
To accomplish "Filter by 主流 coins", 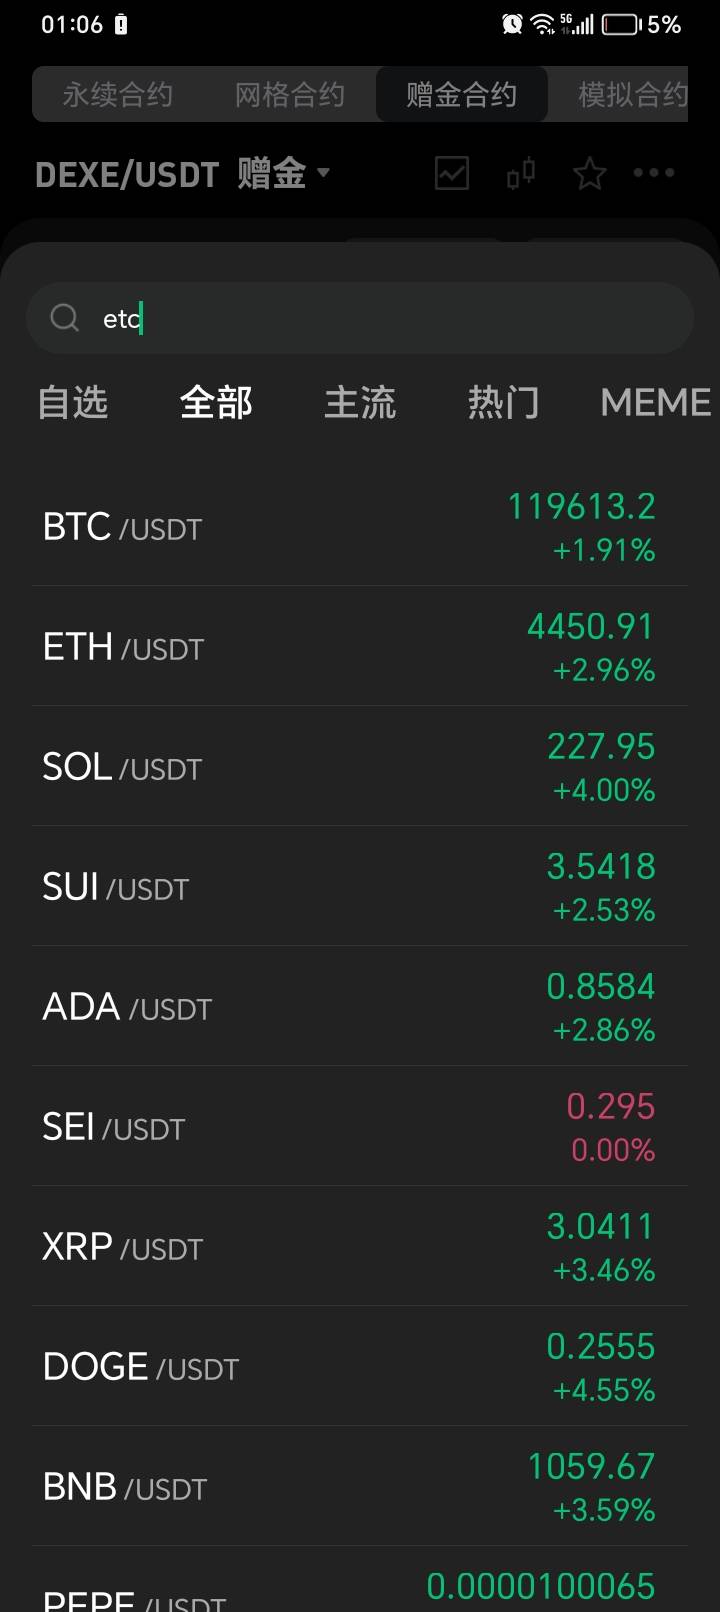I will tap(360, 402).
